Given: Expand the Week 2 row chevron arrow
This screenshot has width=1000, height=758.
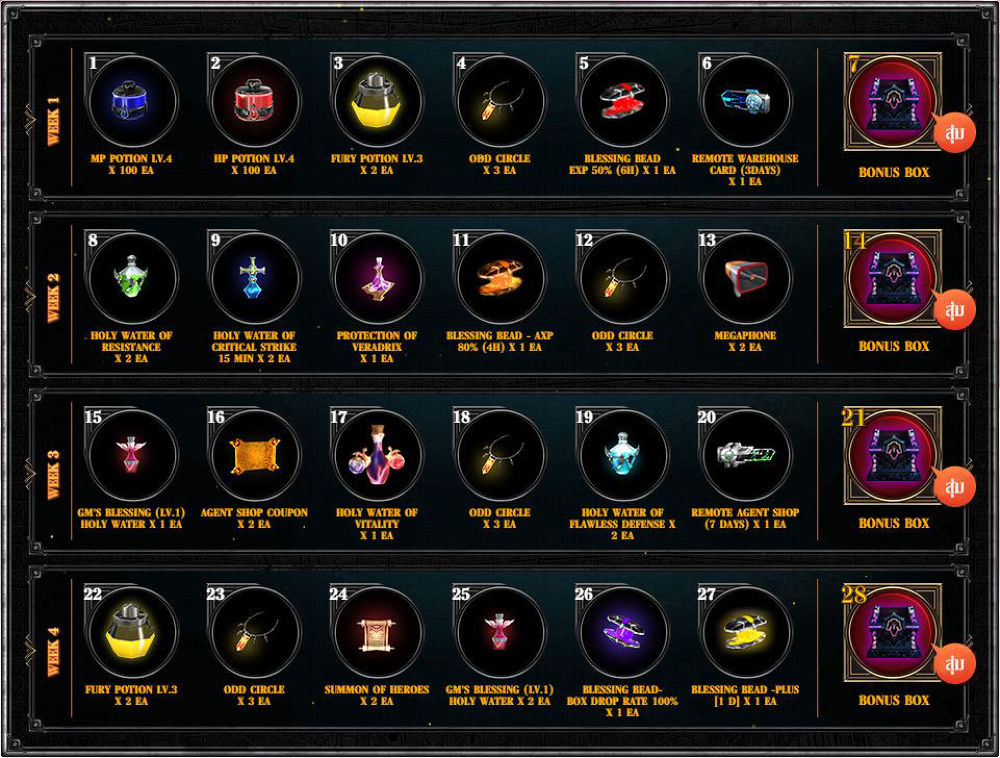Looking at the screenshot, I should [30, 296].
